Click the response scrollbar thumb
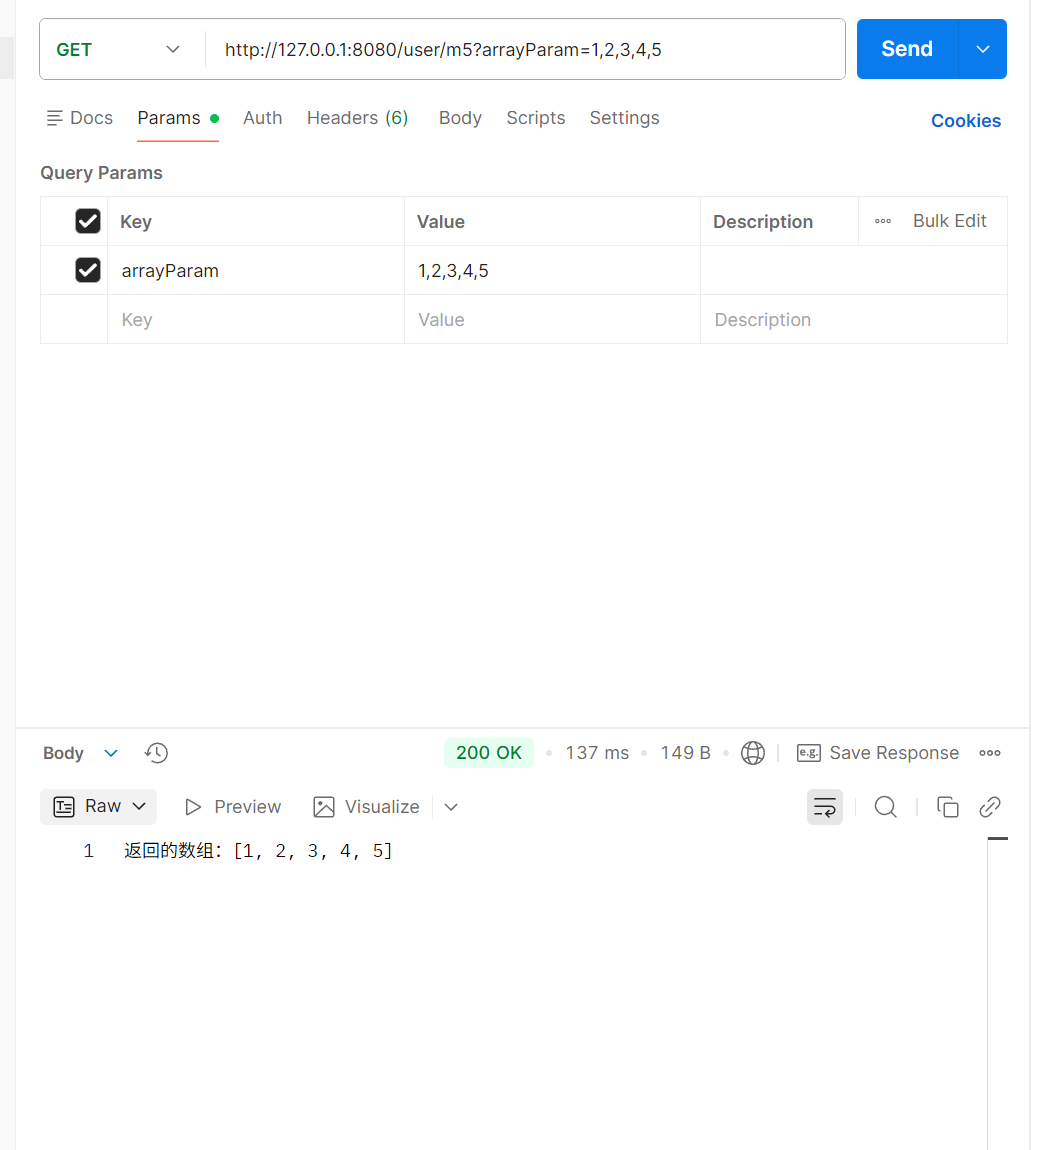 coord(997,838)
